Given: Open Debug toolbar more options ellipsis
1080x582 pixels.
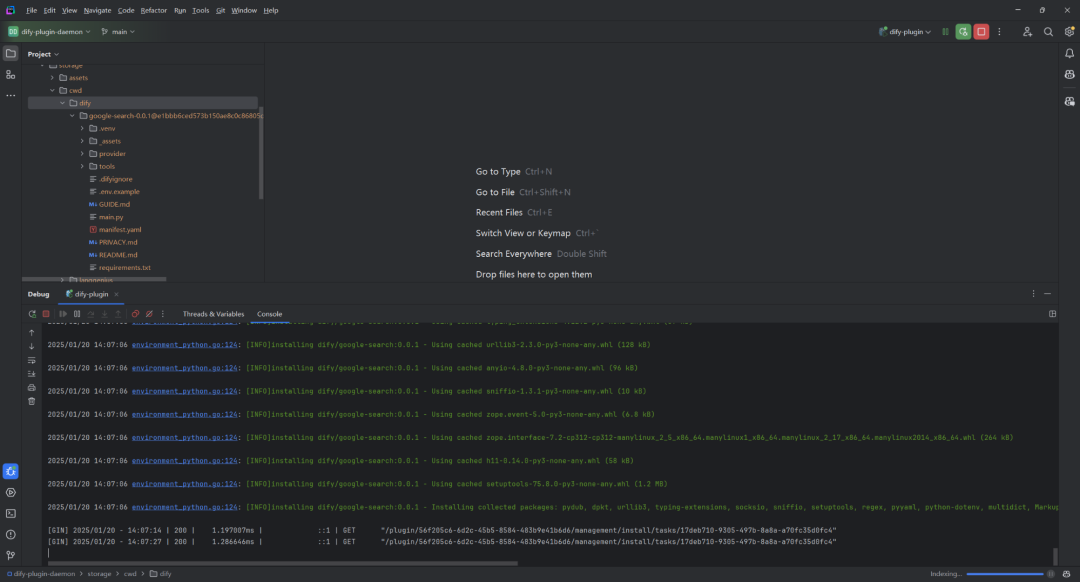Looking at the screenshot, I should [163, 314].
